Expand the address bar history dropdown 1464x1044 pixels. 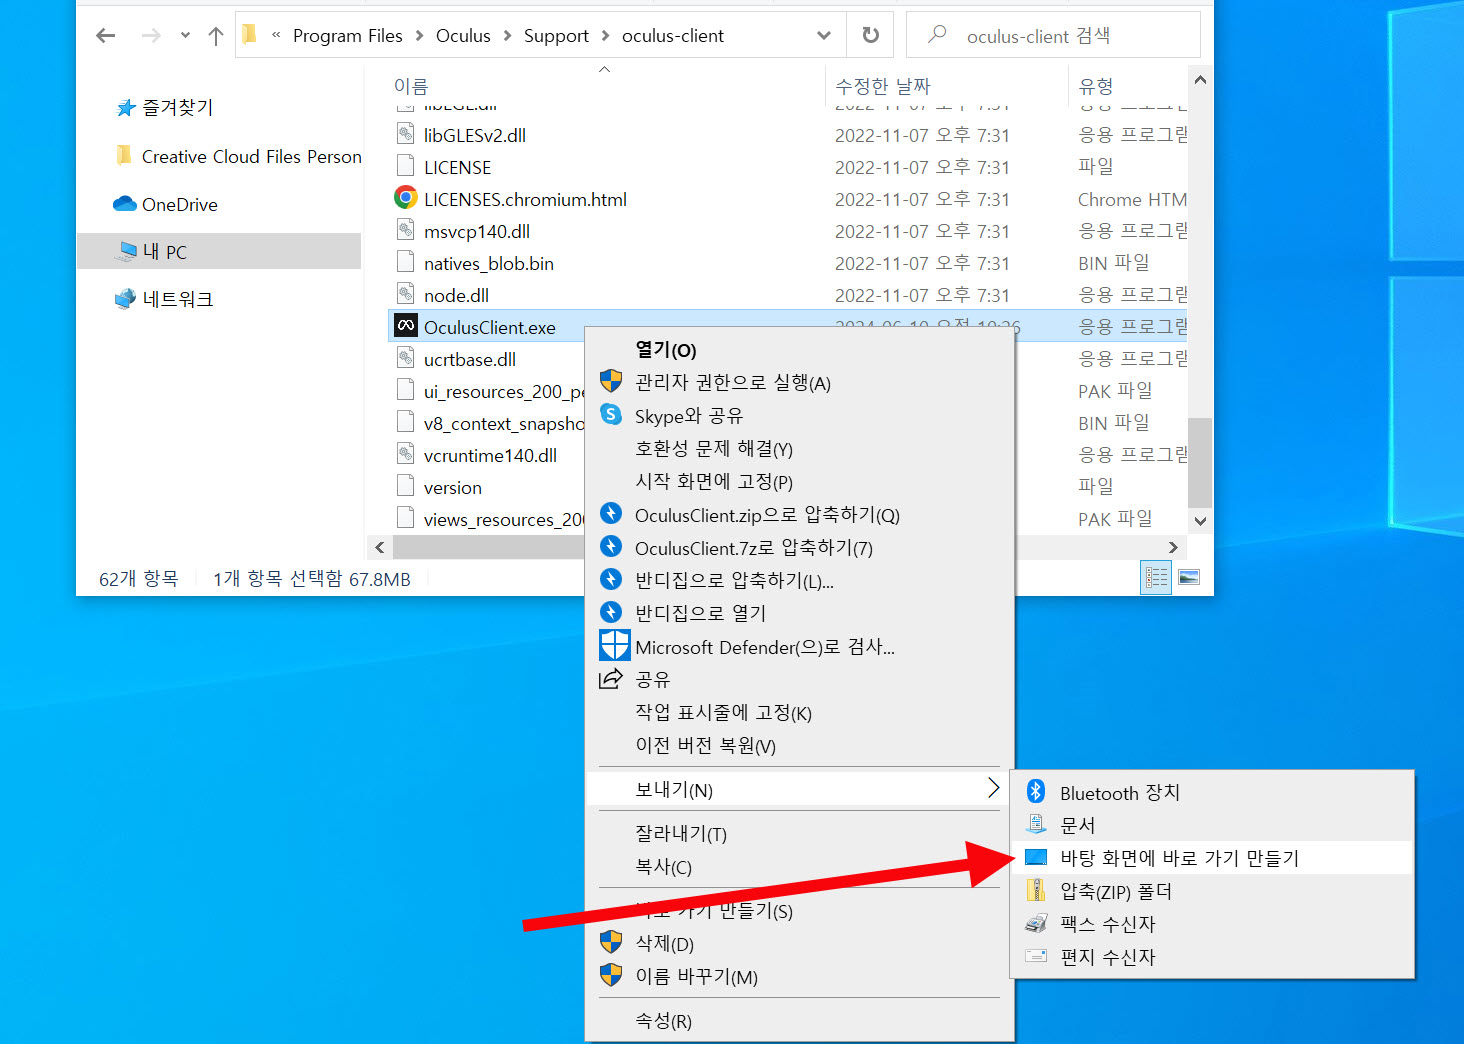(x=824, y=36)
